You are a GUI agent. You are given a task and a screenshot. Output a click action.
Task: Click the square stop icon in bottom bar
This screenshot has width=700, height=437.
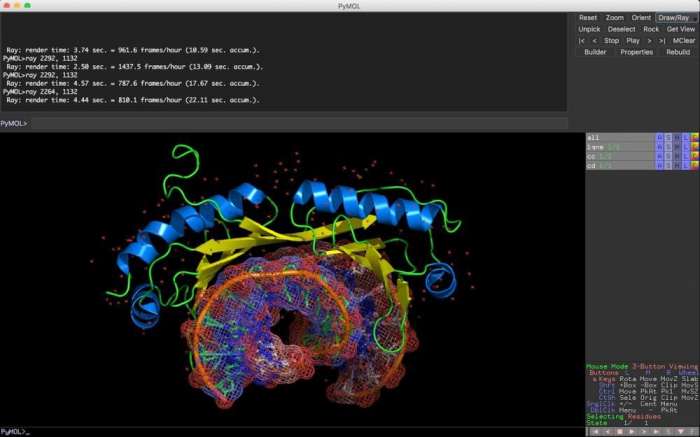619,432
